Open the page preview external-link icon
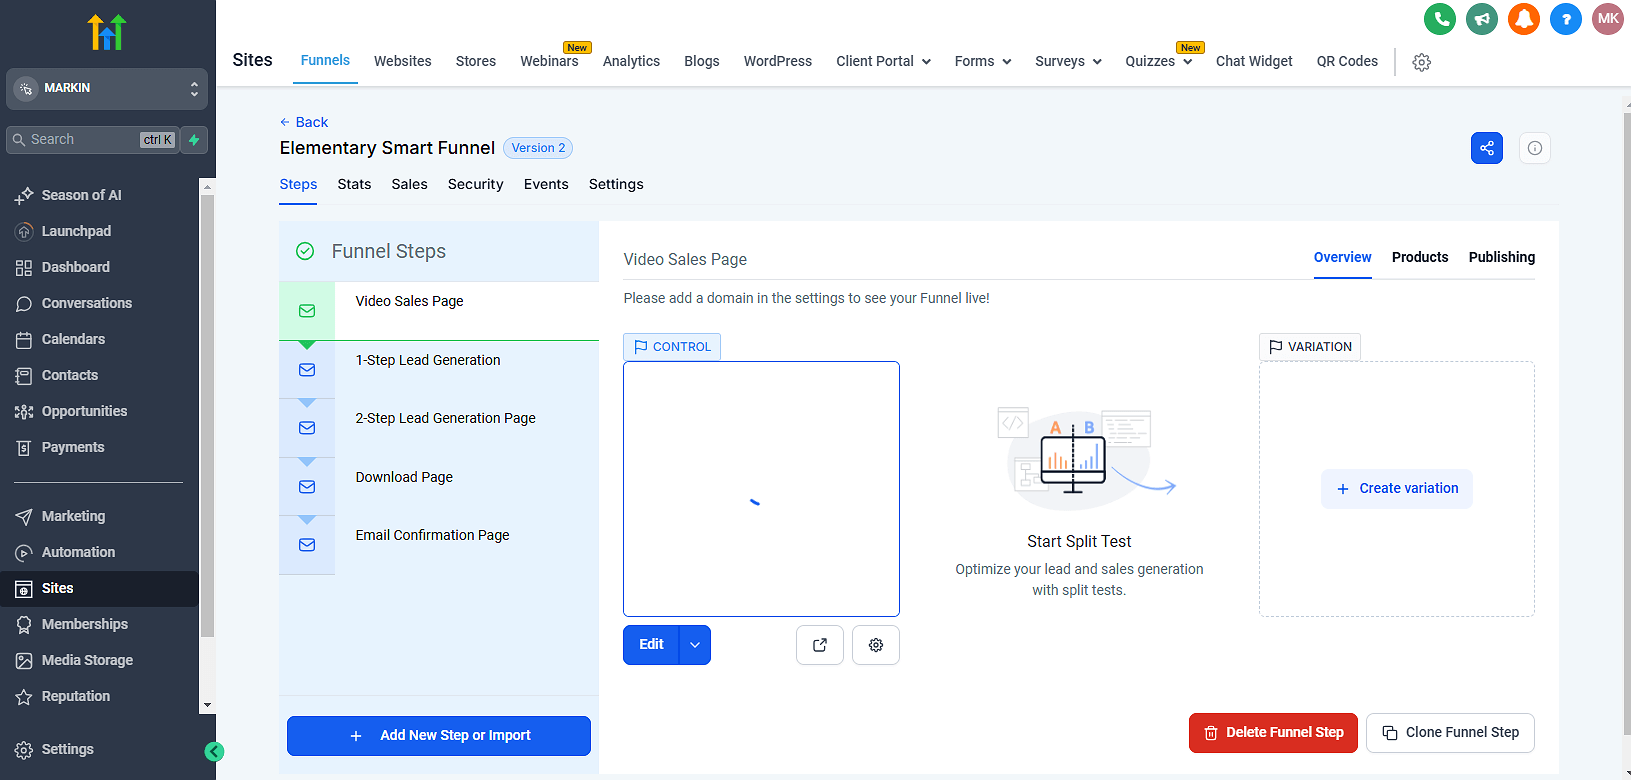This screenshot has width=1631, height=780. [820, 645]
